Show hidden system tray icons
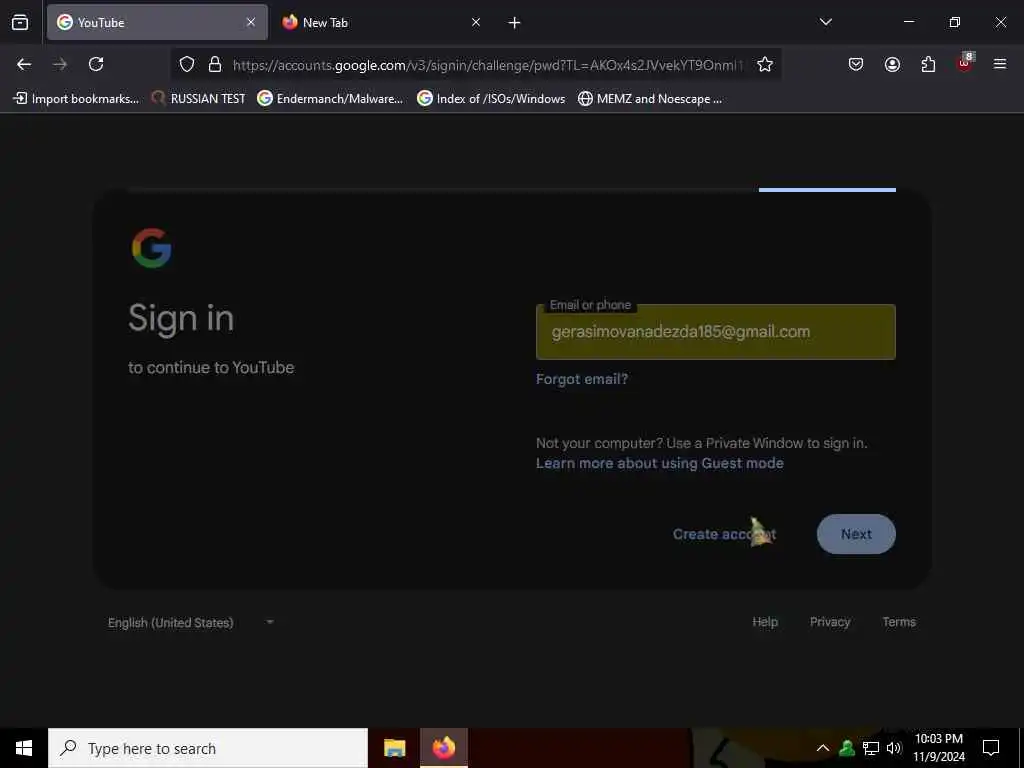1024x768 pixels. [823, 748]
